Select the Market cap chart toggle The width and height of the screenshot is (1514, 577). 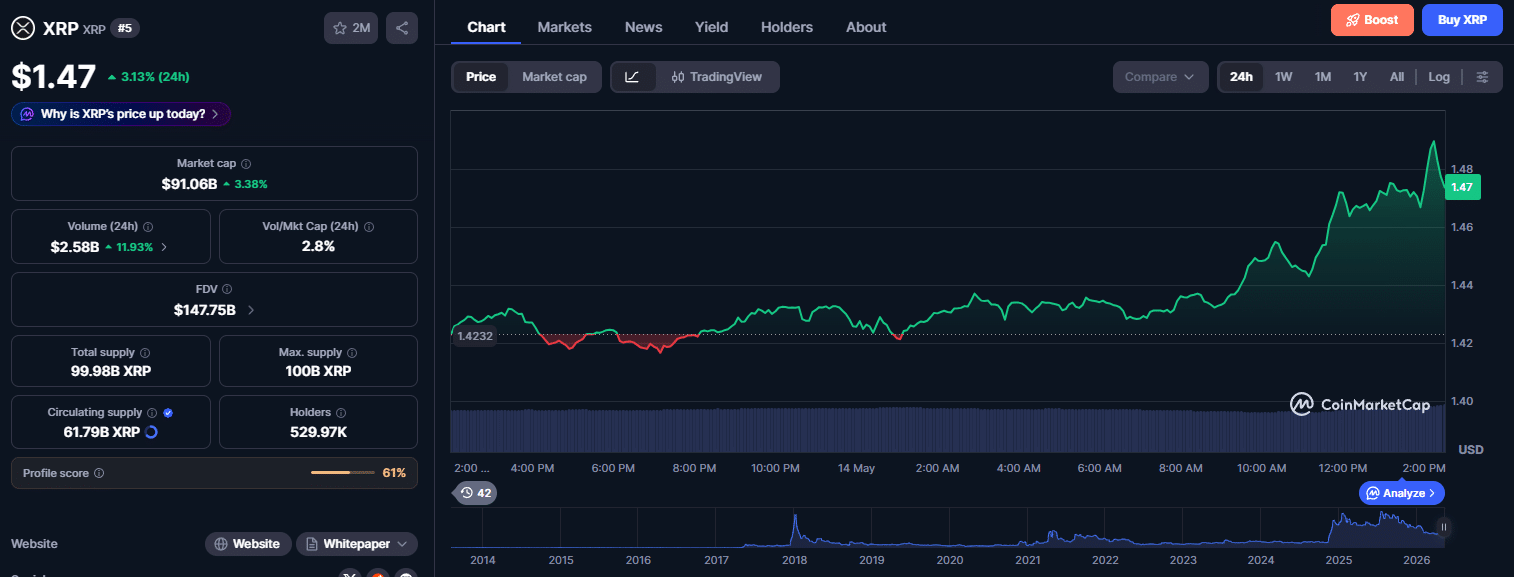pyautogui.click(x=554, y=77)
